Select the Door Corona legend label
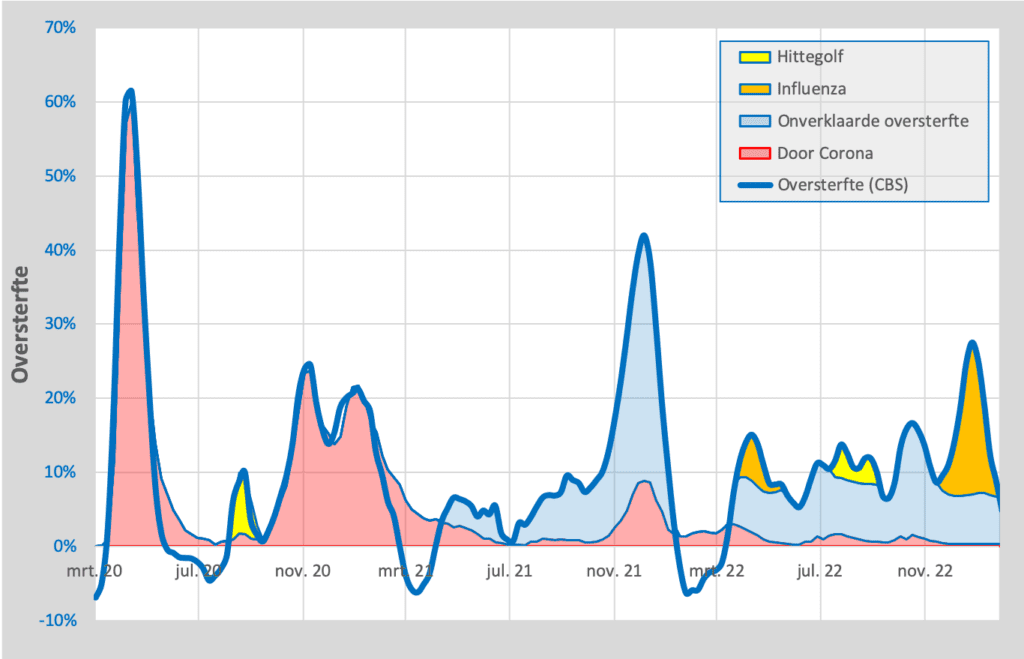This screenshot has height=659, width=1024. pyautogui.click(x=825, y=153)
